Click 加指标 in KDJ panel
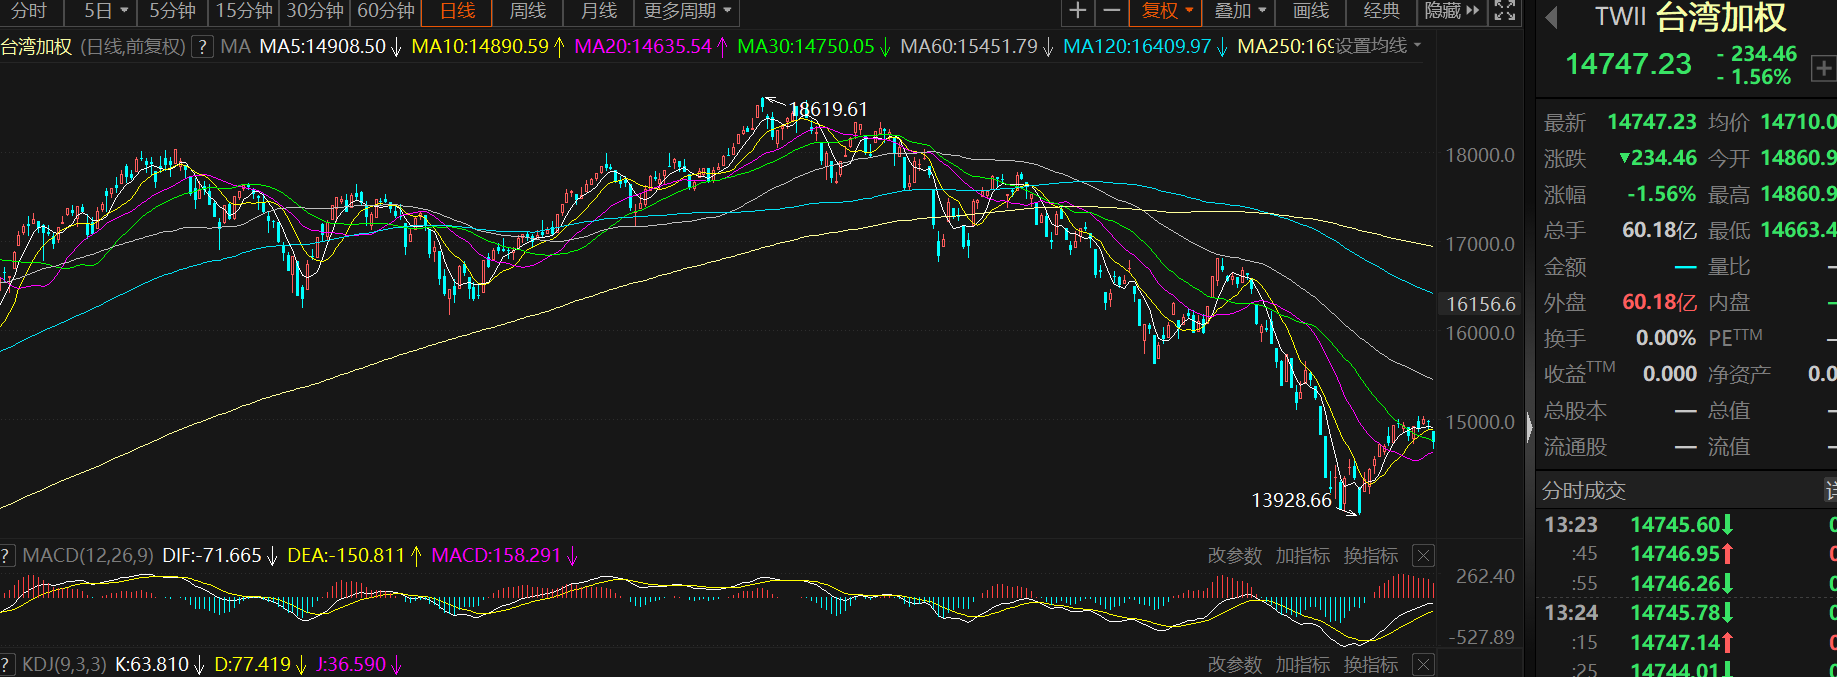This screenshot has height=677, width=1837. 1303,665
